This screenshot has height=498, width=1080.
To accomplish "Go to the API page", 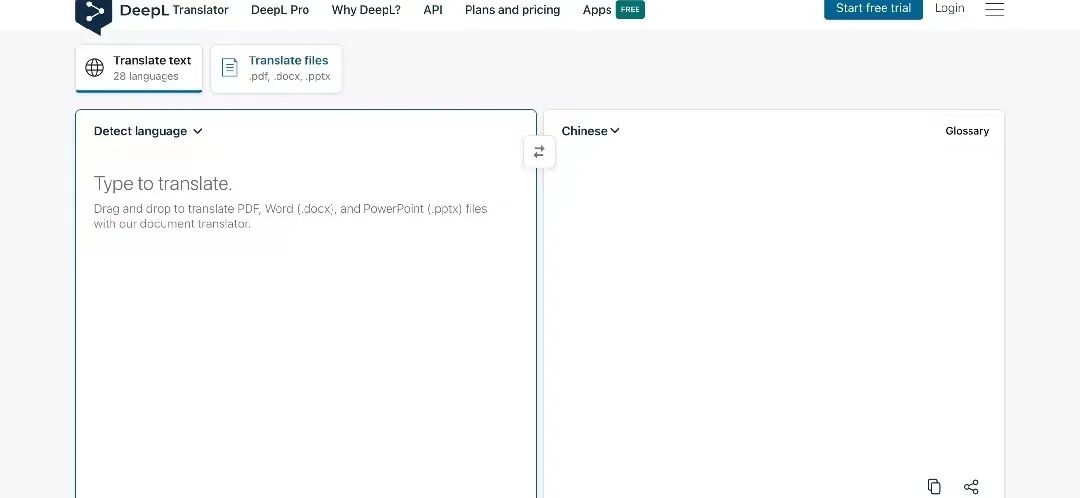I will (433, 10).
